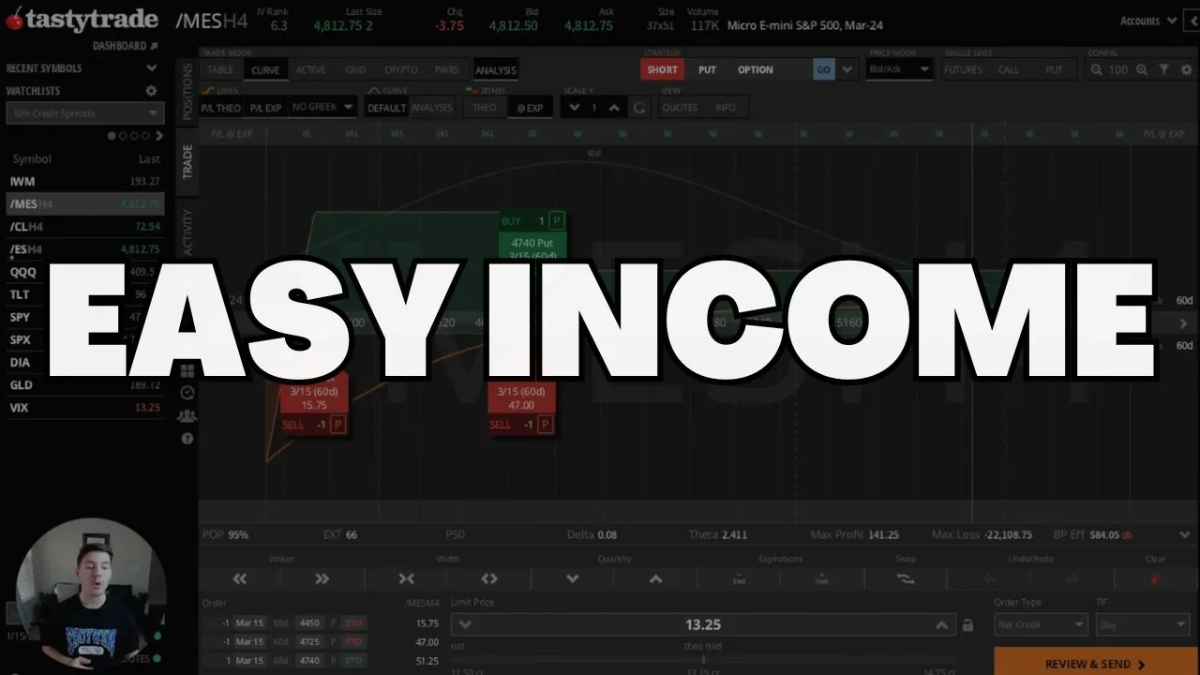
Task: Open the clock icon in the side strip
Action: coord(187,392)
